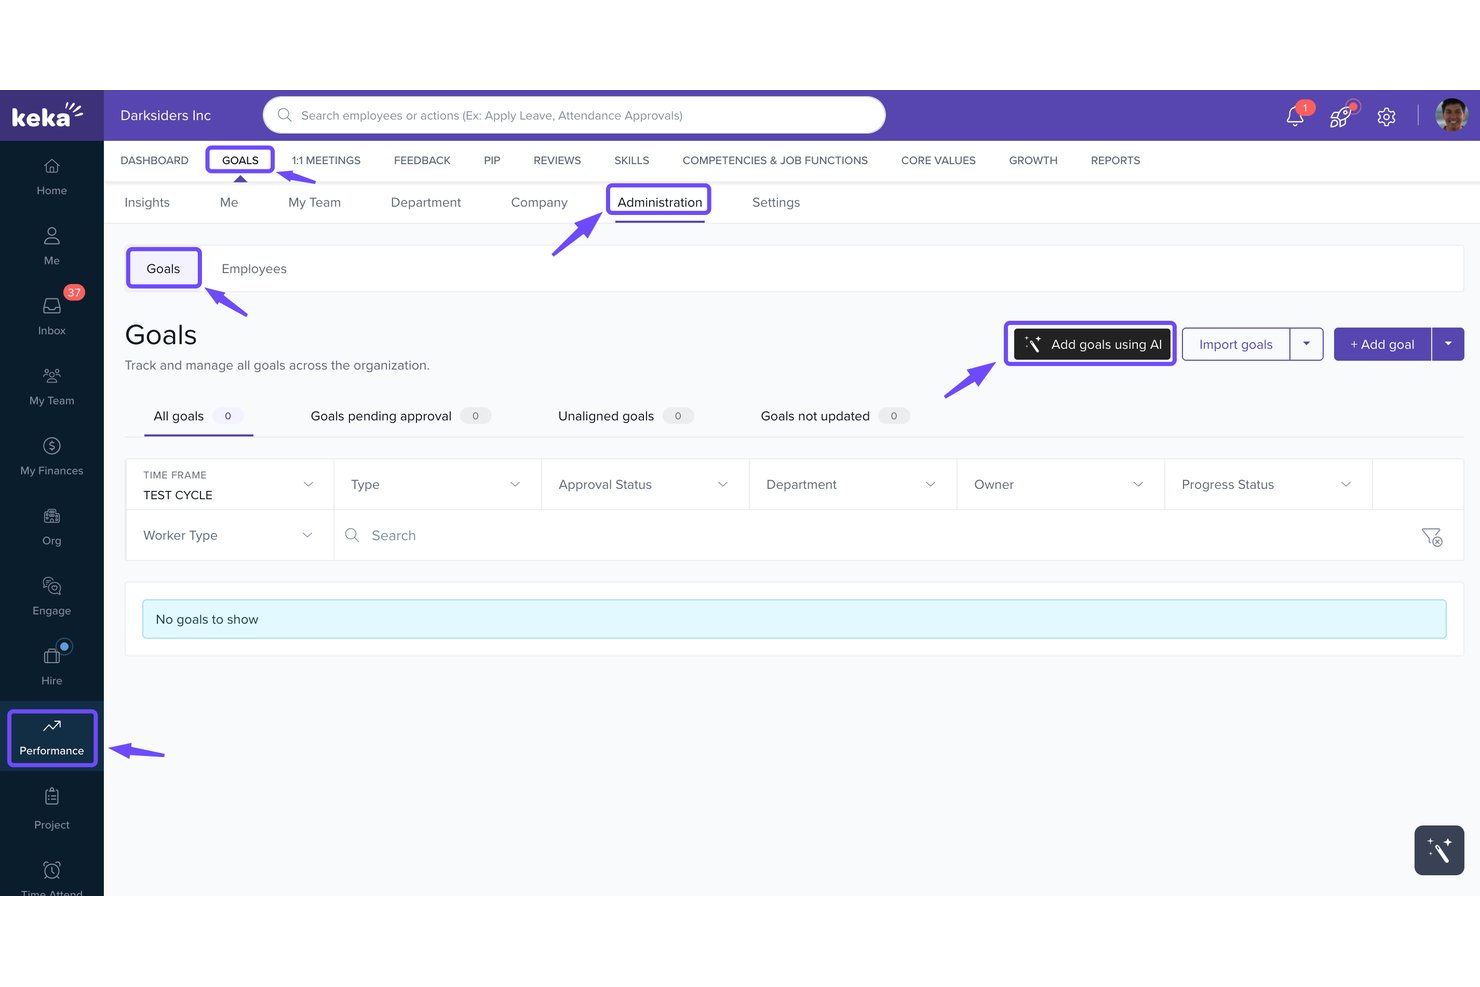Open the CORE VALUES tab
The image size is (1480, 987).
pos(938,160)
